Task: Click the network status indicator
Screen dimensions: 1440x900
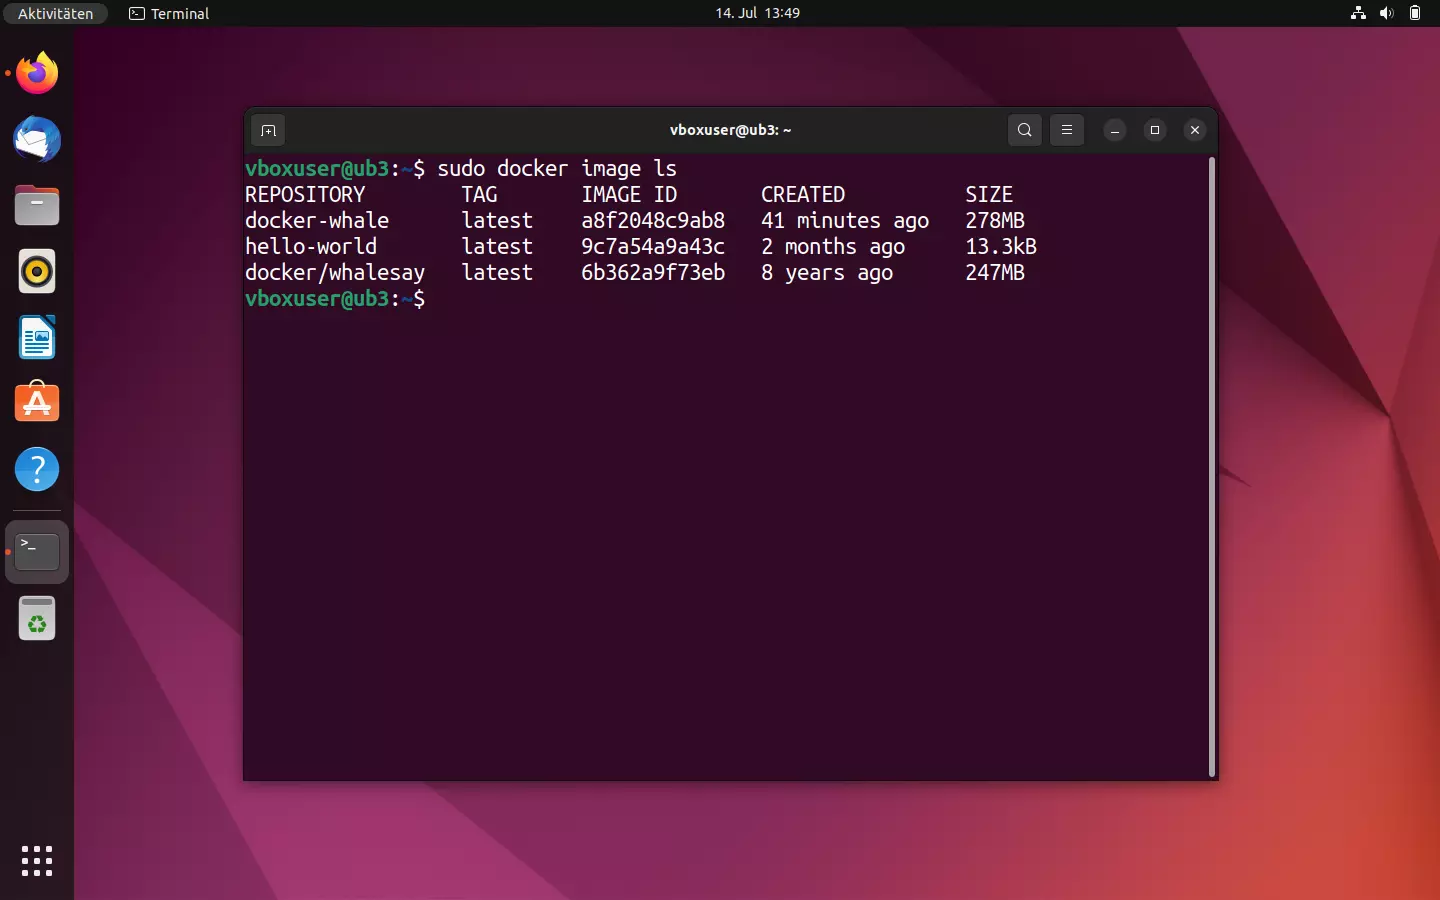Action: pyautogui.click(x=1357, y=13)
